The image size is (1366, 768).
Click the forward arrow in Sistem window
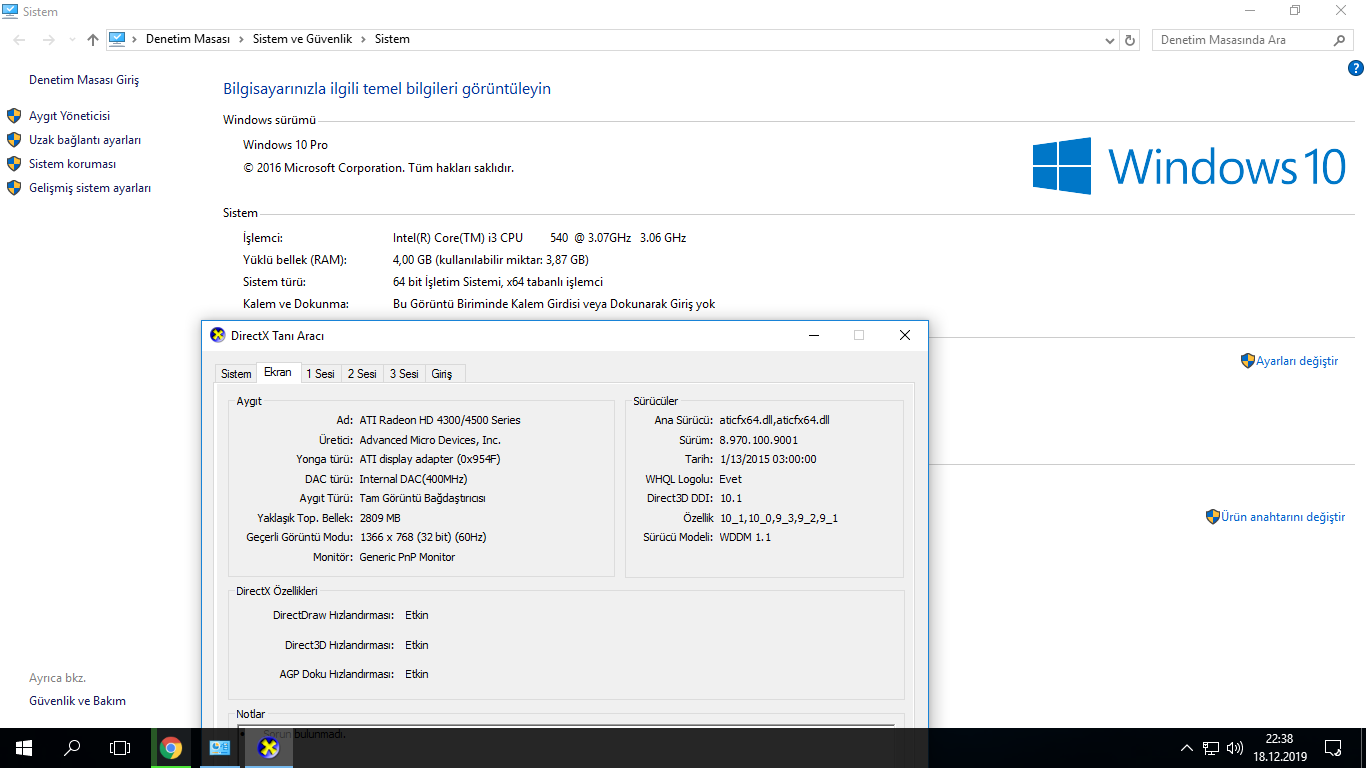pos(48,40)
